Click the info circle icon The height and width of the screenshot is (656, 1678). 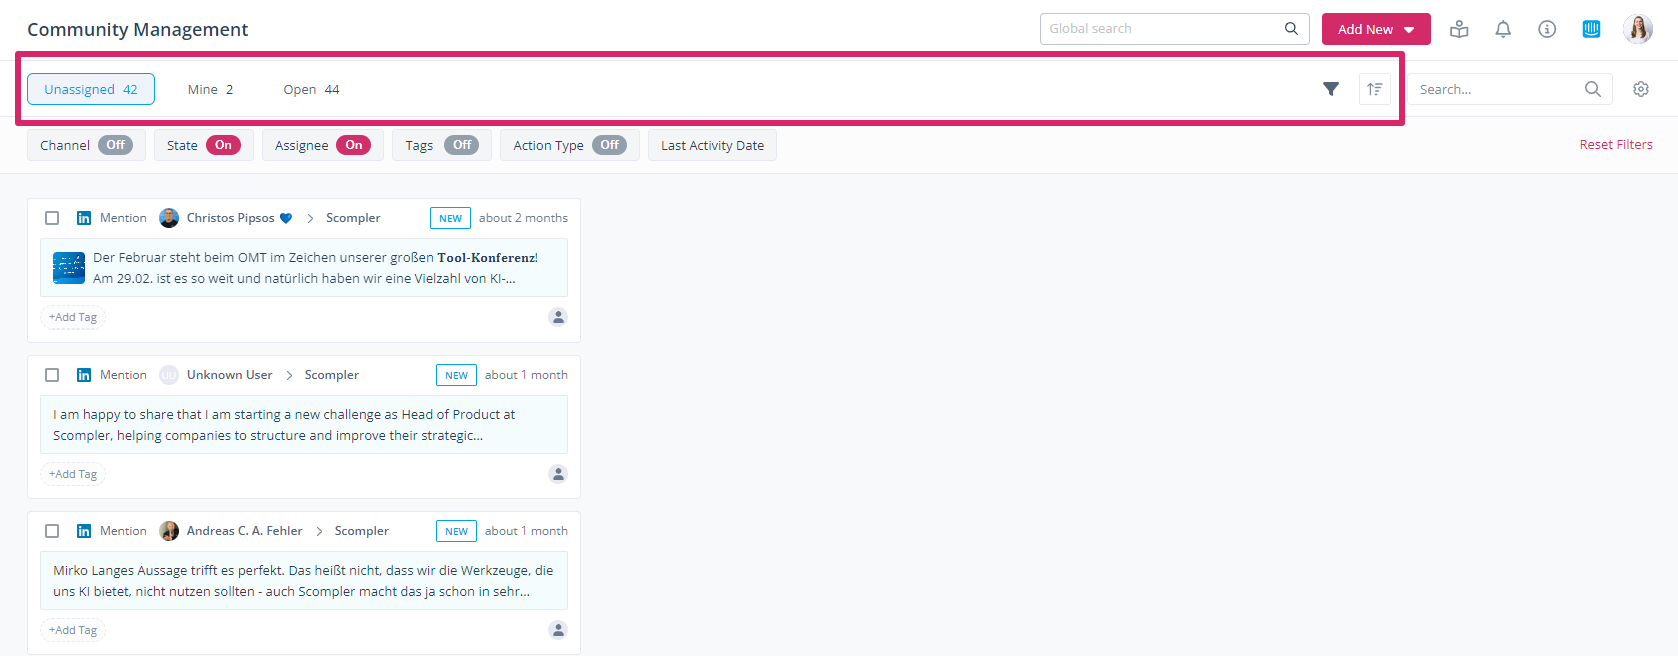(x=1547, y=29)
